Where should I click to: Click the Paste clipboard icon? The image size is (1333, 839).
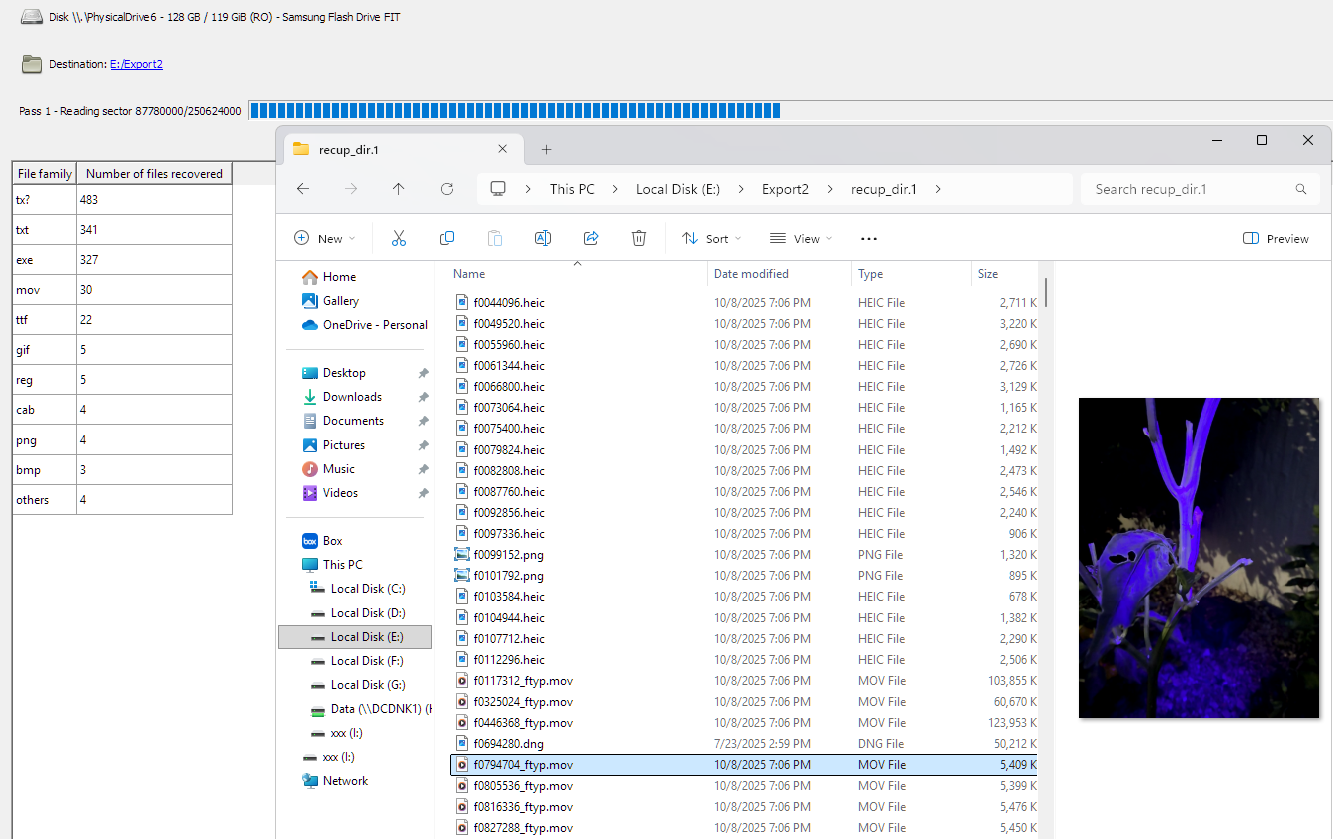[494, 238]
